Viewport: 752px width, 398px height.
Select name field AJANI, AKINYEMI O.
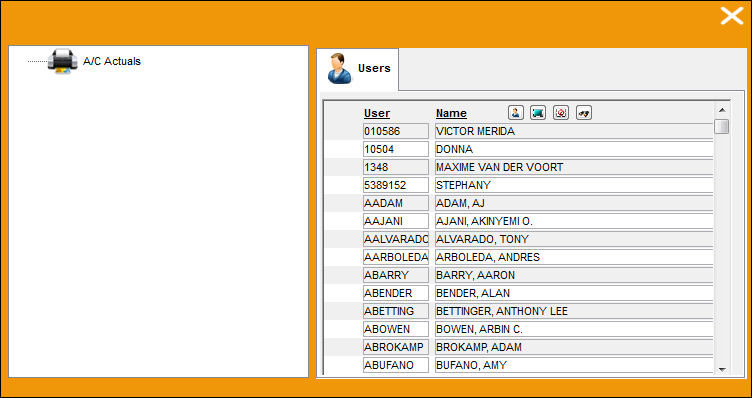(574, 221)
